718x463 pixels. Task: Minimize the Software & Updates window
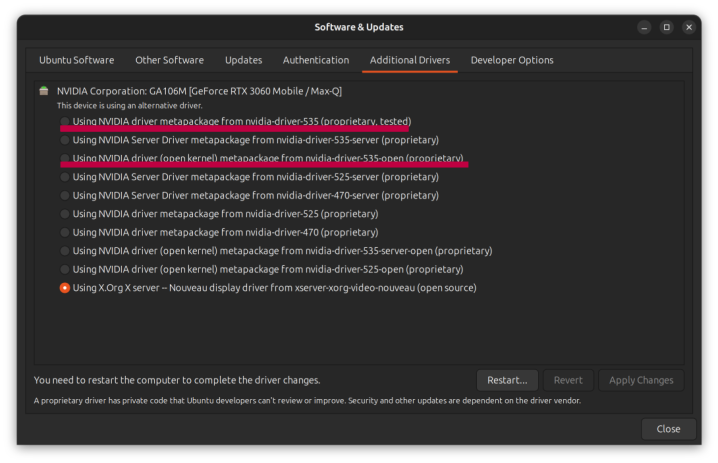click(x=644, y=27)
